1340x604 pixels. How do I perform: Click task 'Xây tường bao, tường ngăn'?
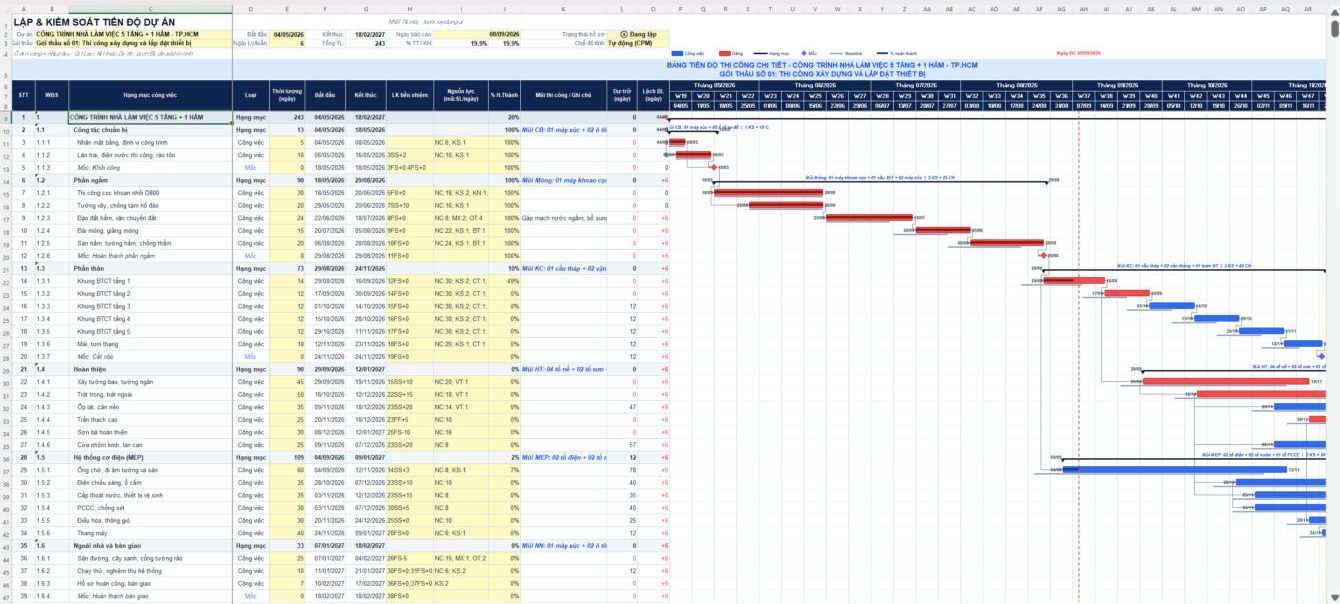[115, 382]
